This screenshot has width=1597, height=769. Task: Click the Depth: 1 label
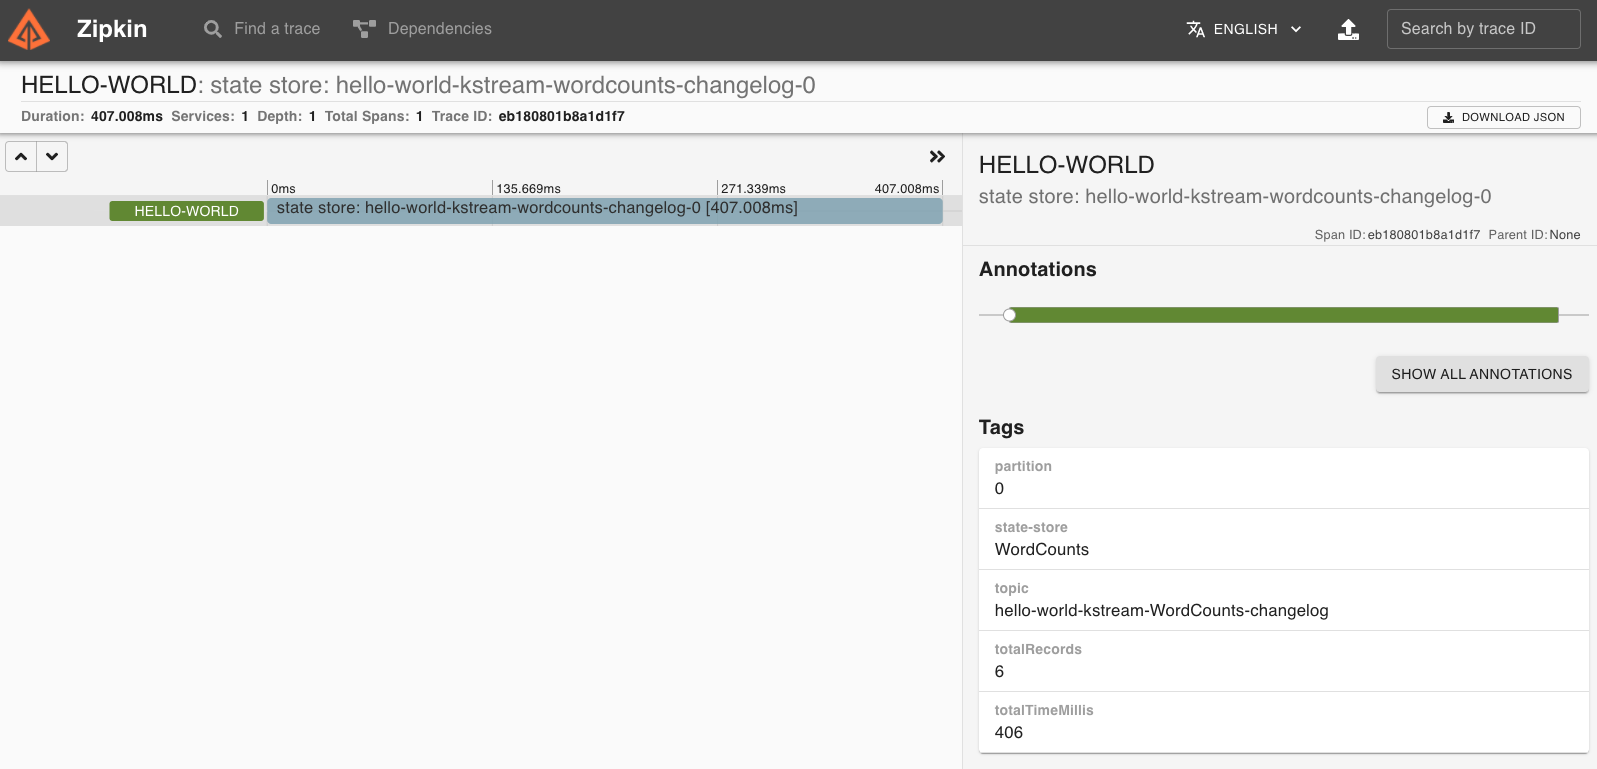287,116
